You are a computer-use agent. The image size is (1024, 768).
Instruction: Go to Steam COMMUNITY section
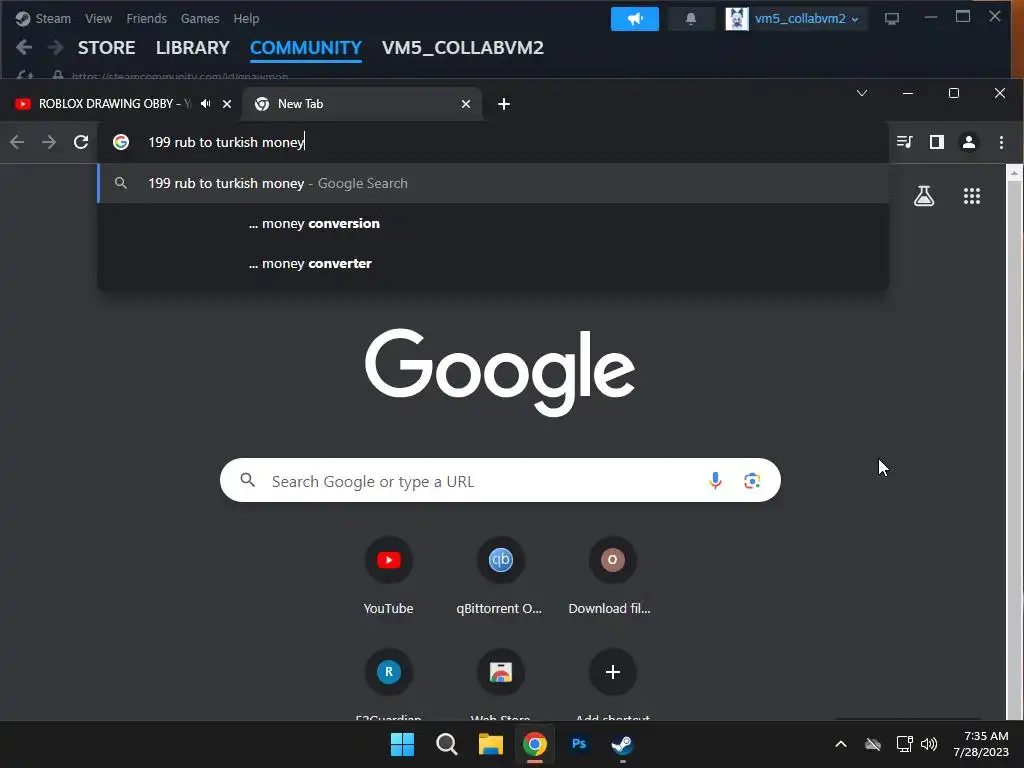(x=306, y=48)
